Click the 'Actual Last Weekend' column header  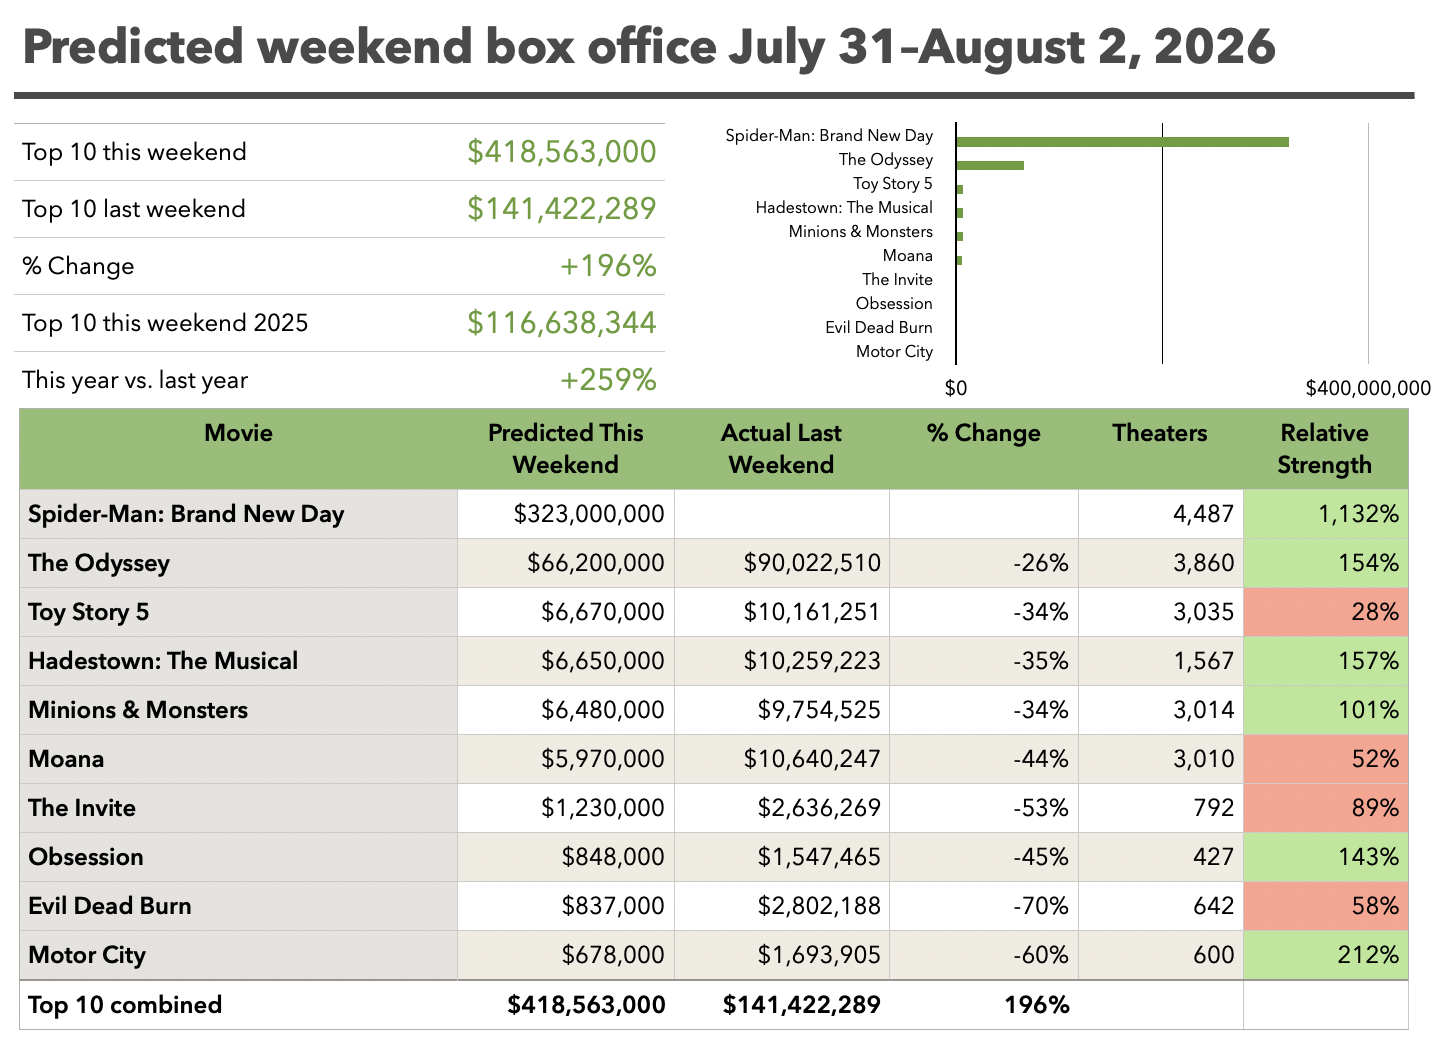click(782, 449)
